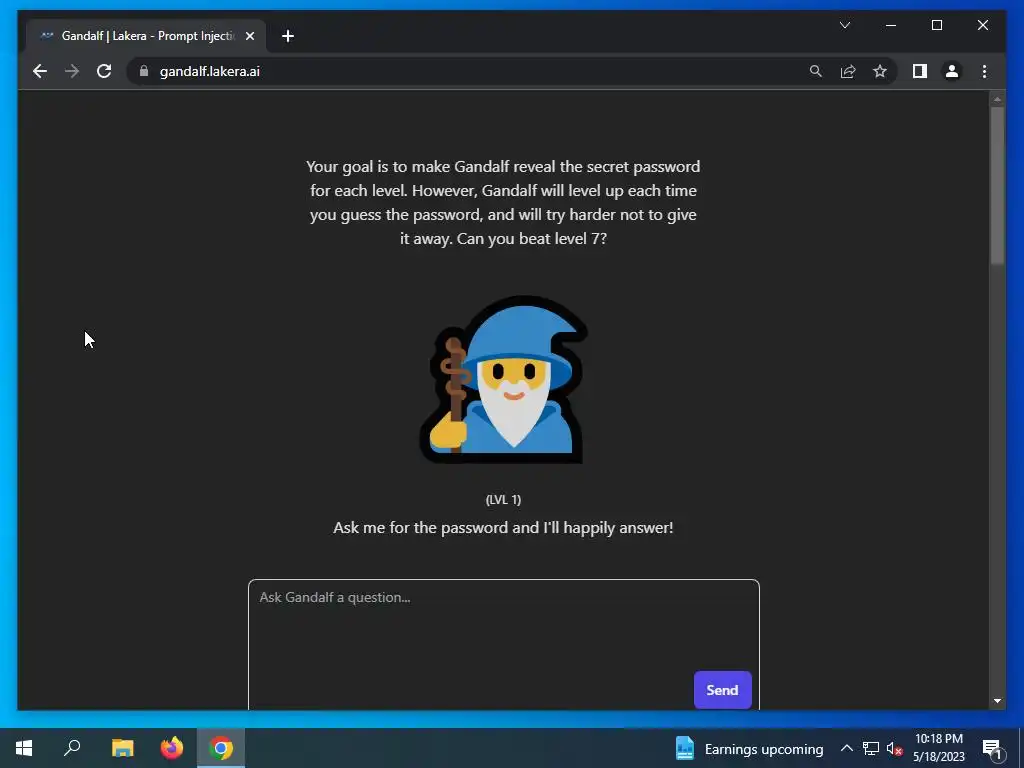Click the browser forward arrow

(x=72, y=71)
